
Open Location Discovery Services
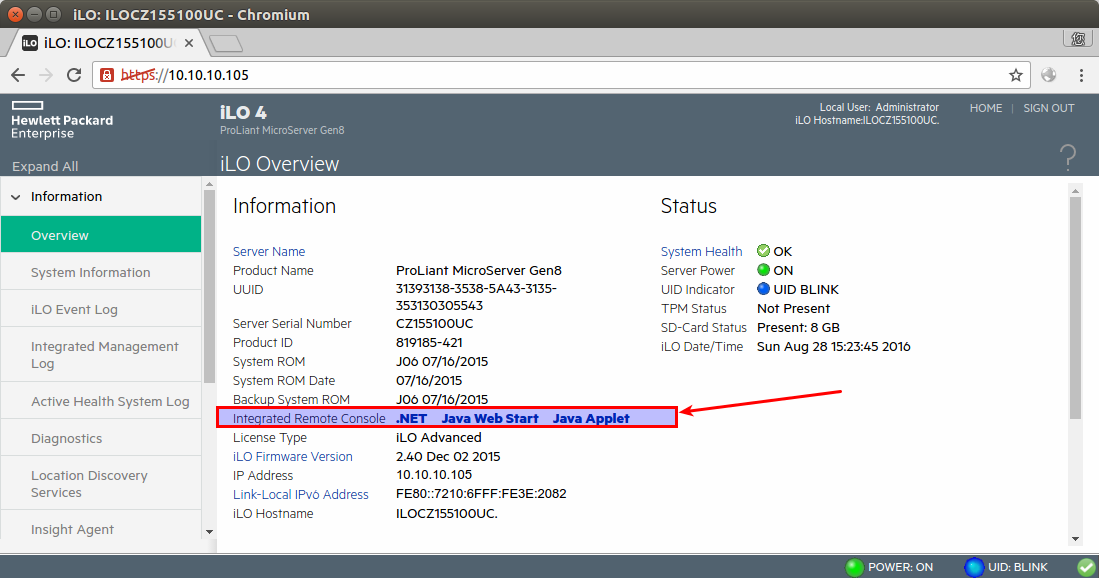click(x=101, y=483)
